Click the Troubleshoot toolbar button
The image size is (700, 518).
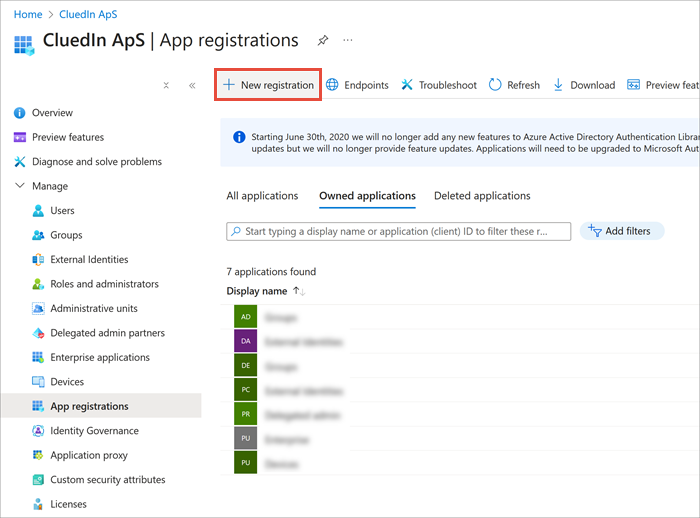point(439,85)
